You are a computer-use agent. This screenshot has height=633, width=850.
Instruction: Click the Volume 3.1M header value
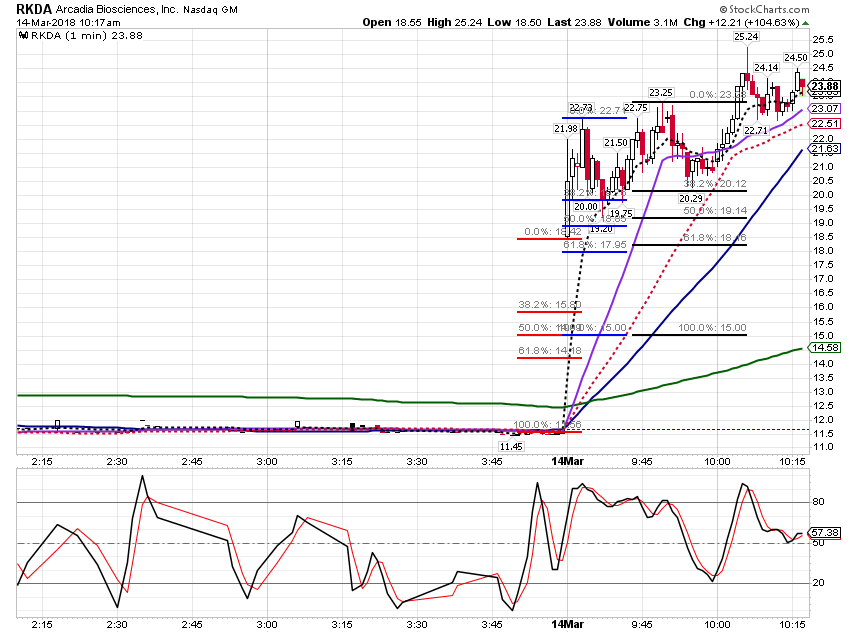(x=643, y=22)
